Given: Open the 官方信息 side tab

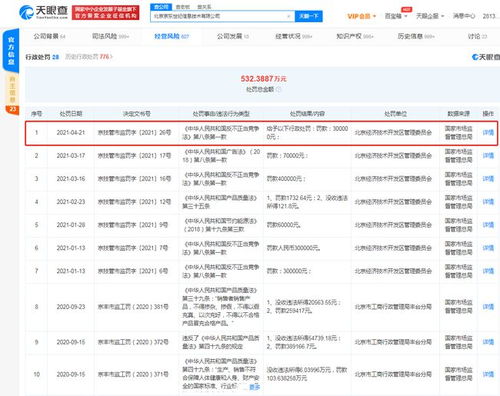Looking at the screenshot, I should (x=11, y=51).
